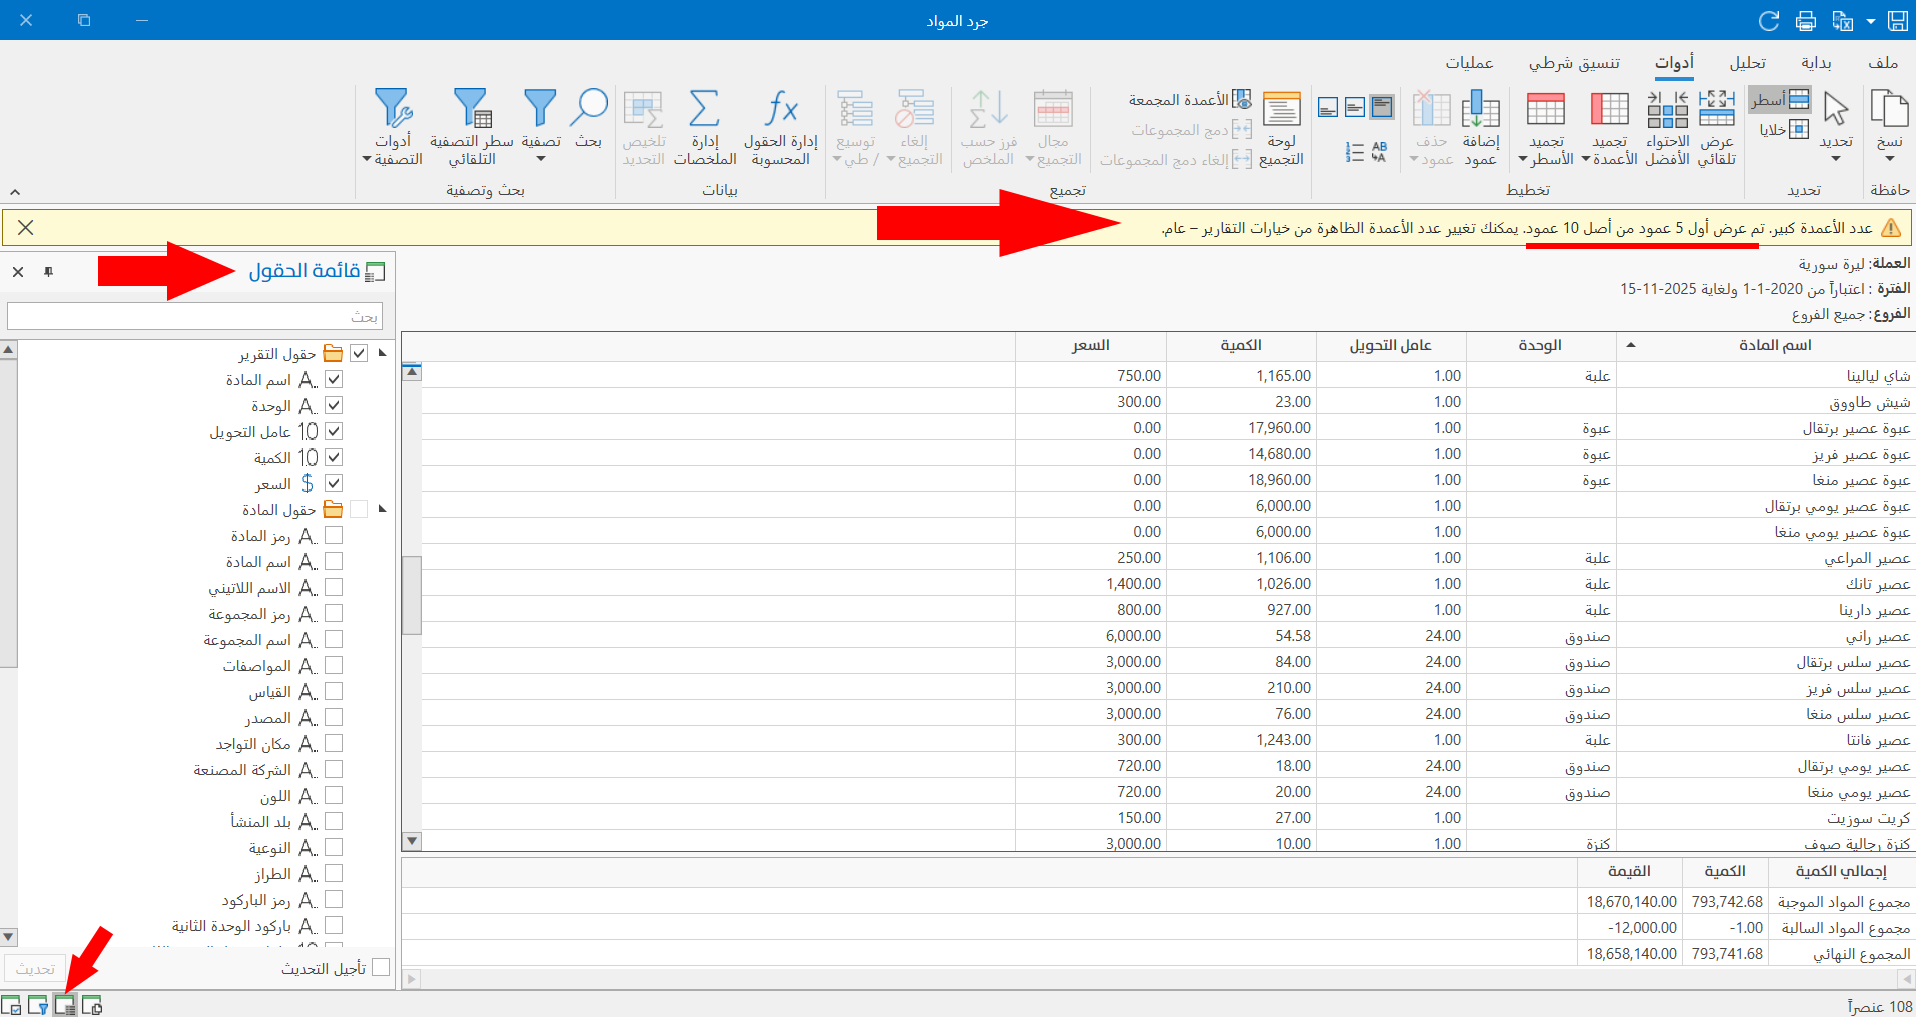Image resolution: width=1916 pixels, height=1017 pixels.
Task: Check the الاسم اللاتيني field checkbox
Action: (334, 587)
